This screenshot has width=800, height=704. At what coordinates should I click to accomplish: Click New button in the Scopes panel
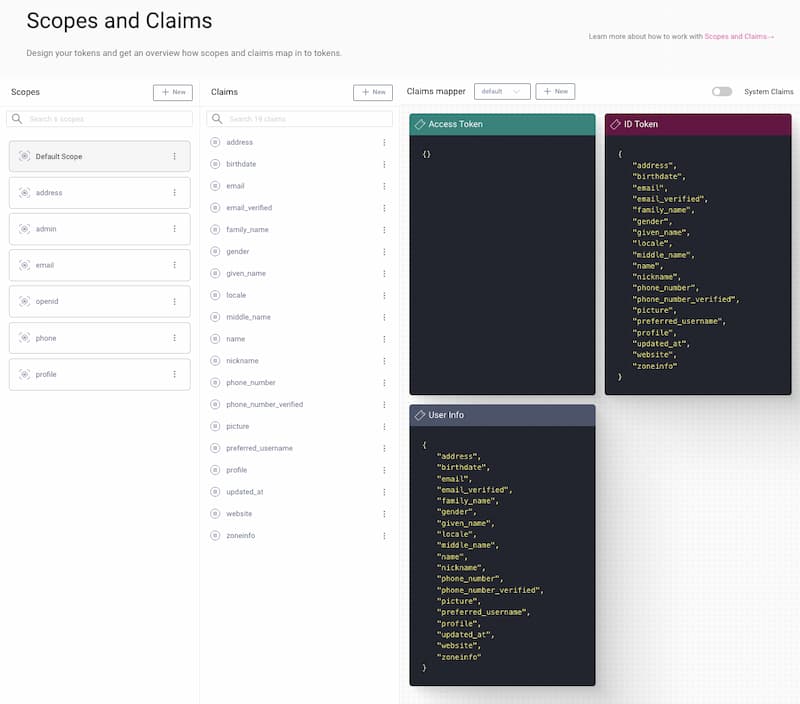(x=172, y=92)
